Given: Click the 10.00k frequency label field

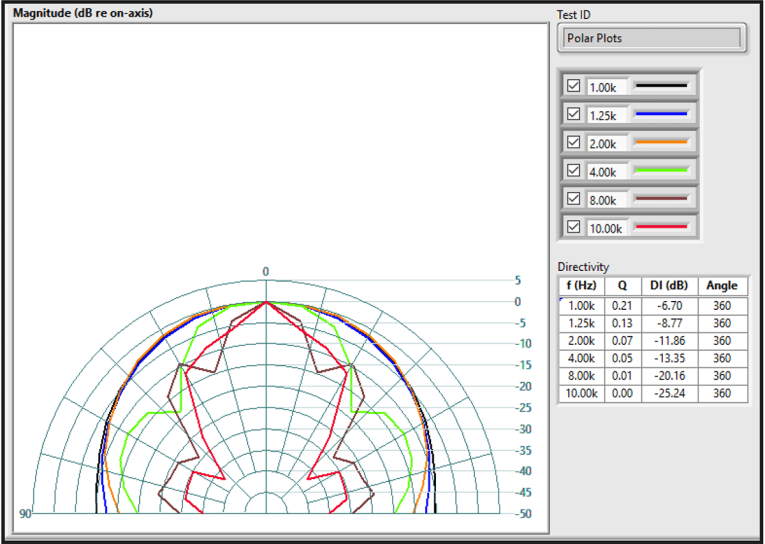Looking at the screenshot, I should pyautogui.click(x=607, y=228).
